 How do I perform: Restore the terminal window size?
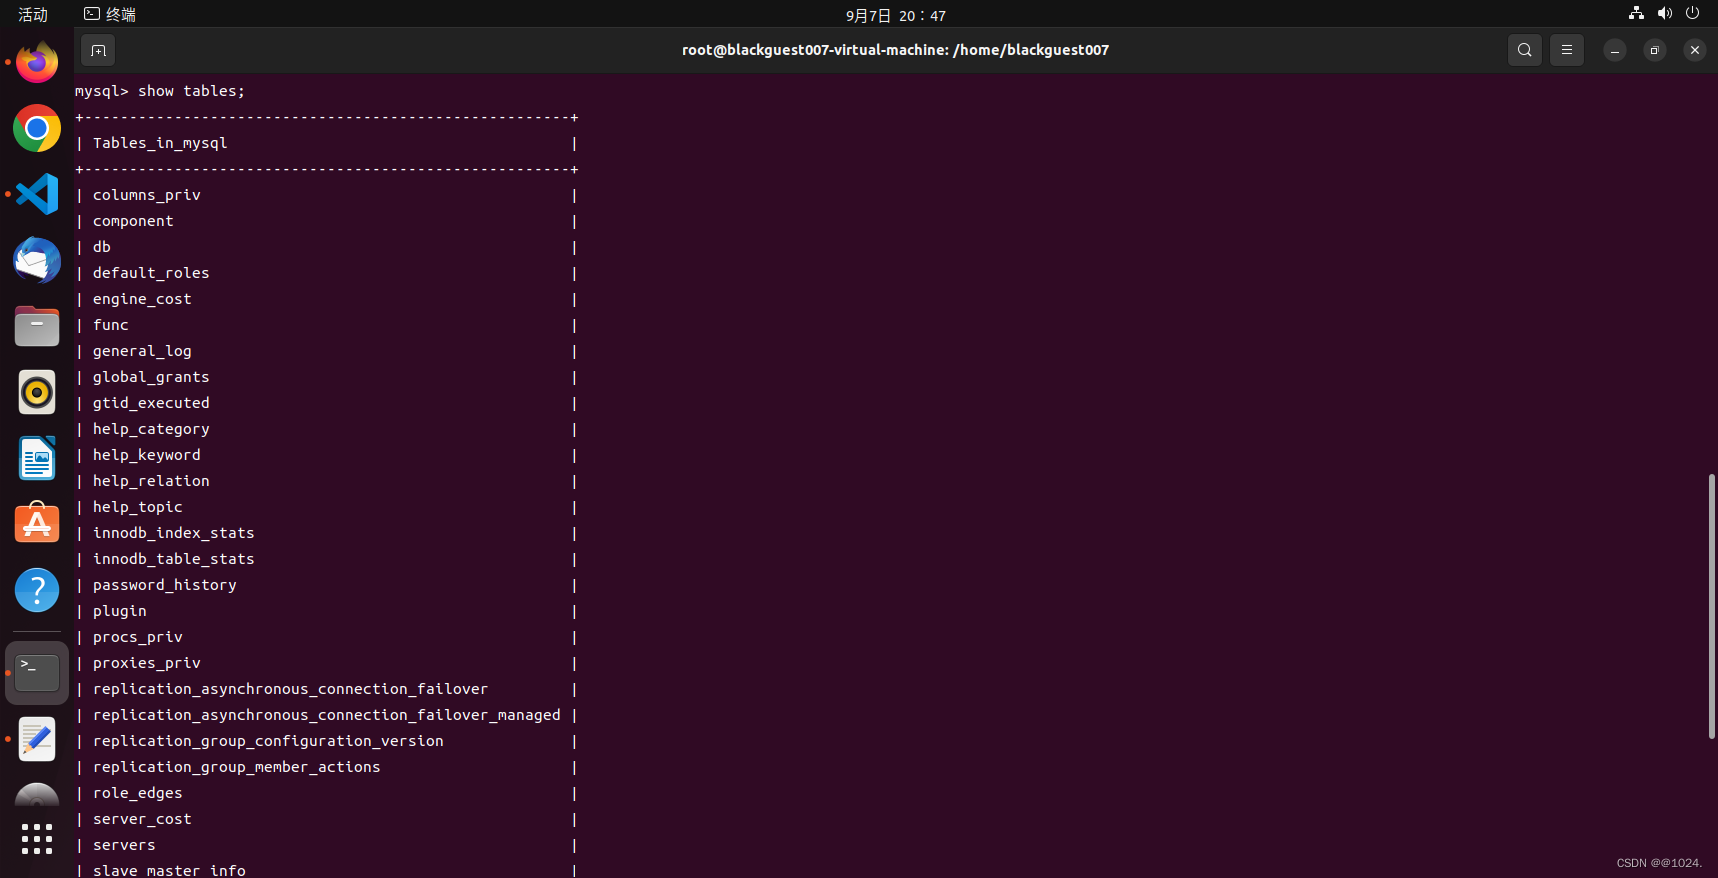[x=1655, y=50]
